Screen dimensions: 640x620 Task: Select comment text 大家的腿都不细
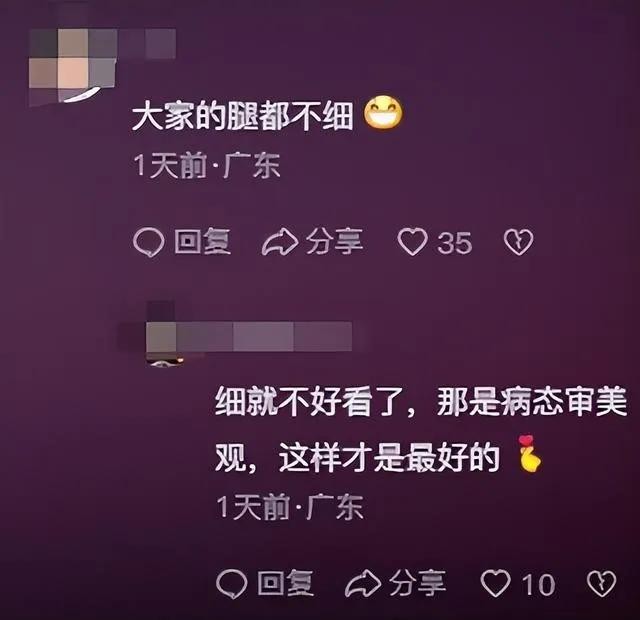[243, 118]
